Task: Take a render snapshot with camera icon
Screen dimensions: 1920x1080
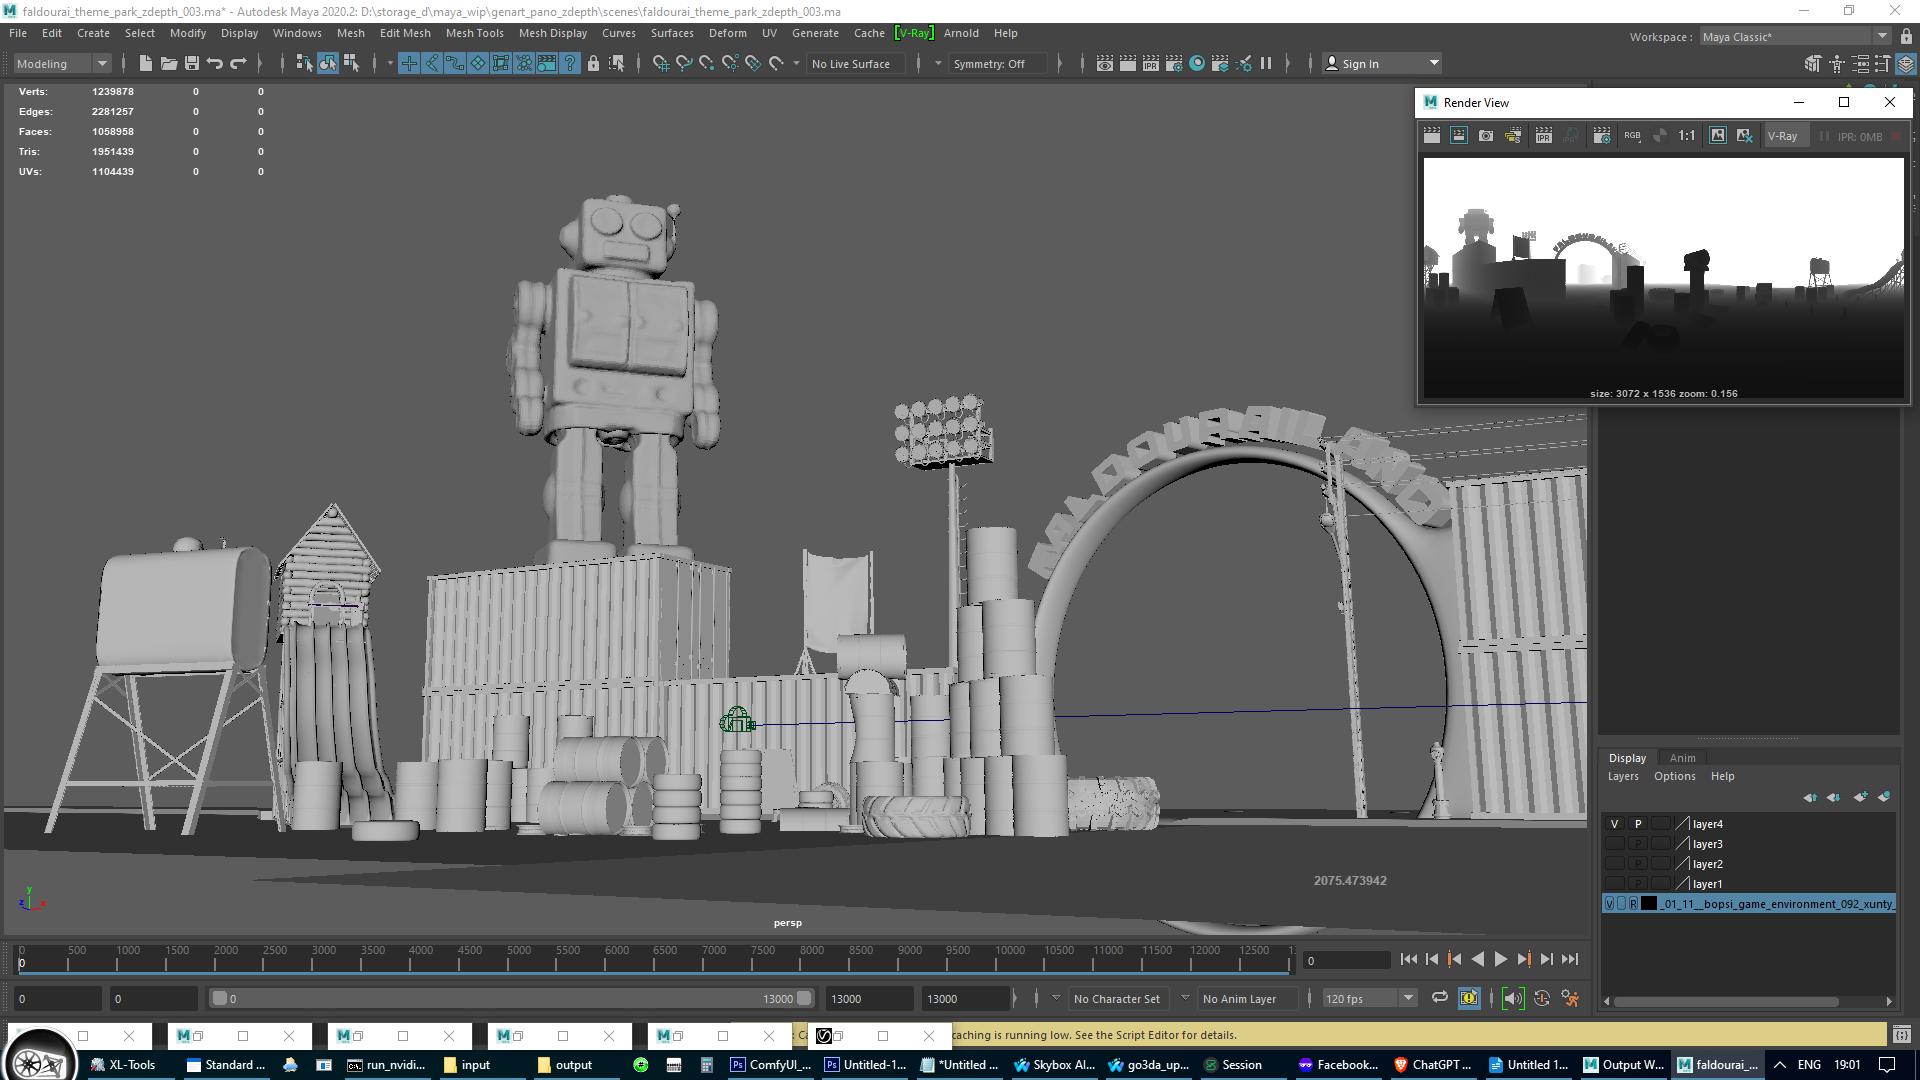Action: (x=1485, y=135)
